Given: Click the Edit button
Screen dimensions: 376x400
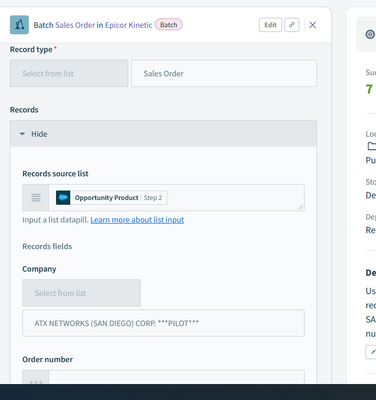Looking at the screenshot, I should pos(270,25).
